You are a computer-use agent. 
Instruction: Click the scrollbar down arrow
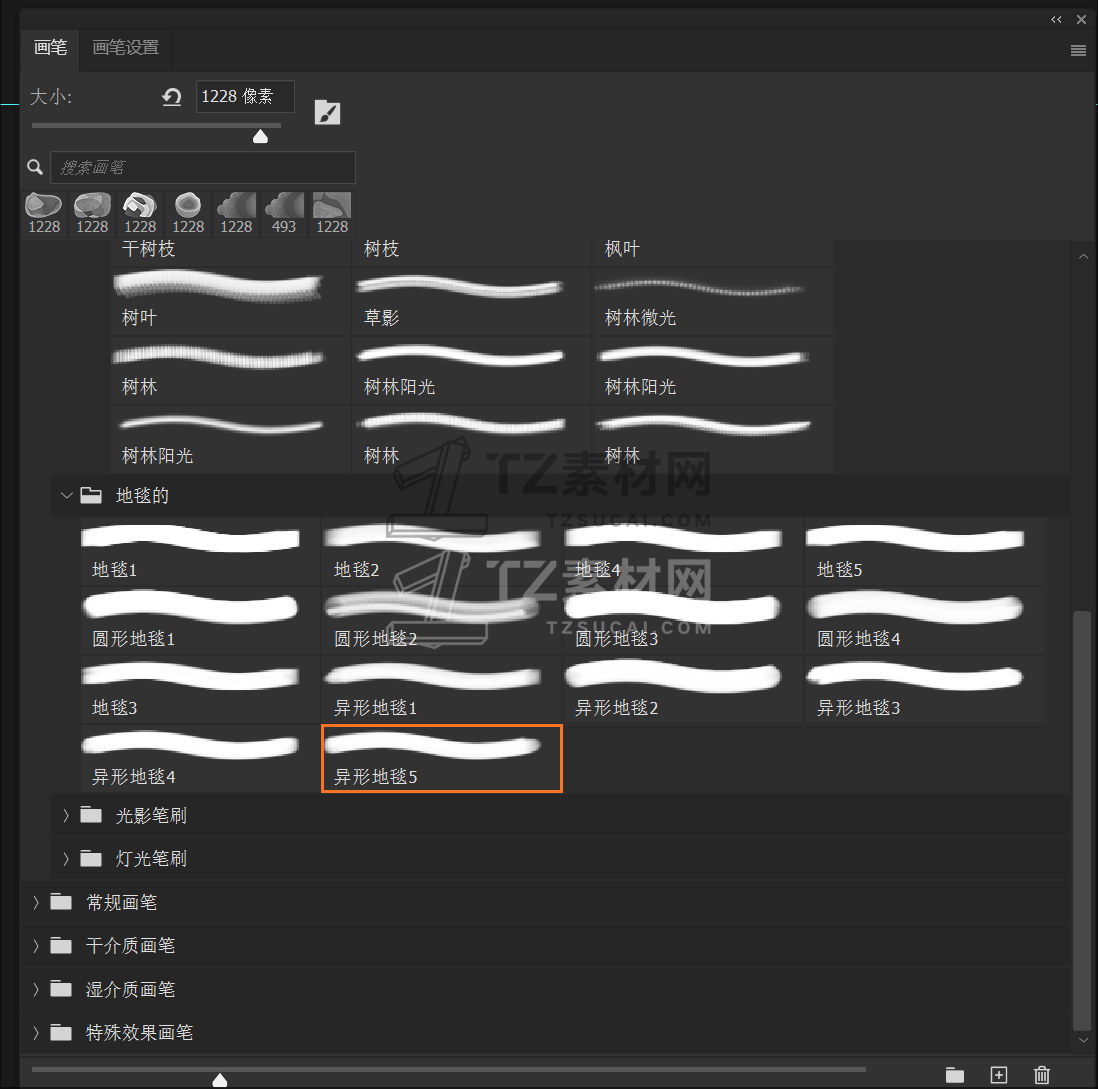point(1083,1040)
